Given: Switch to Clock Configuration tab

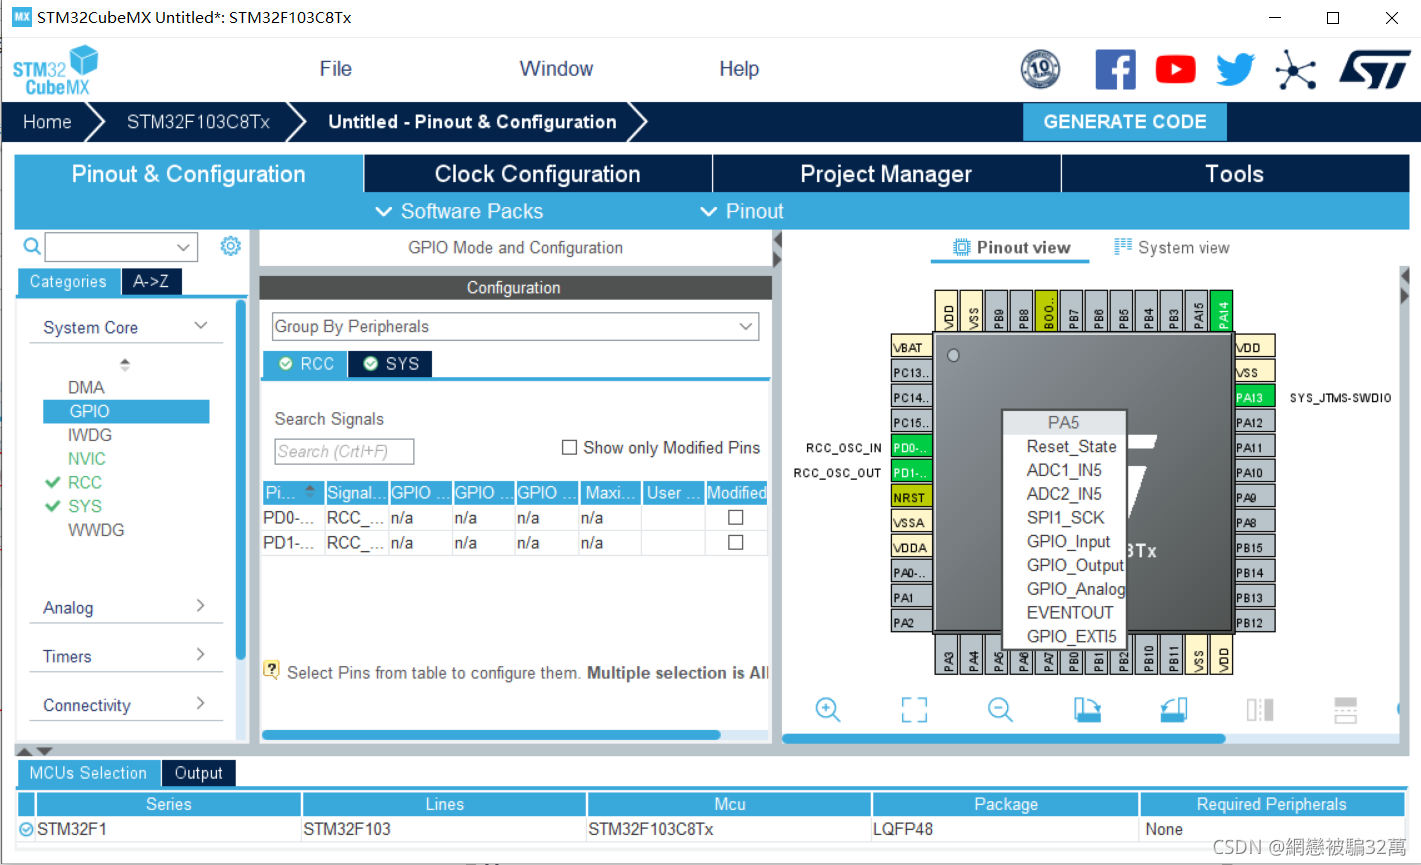Looking at the screenshot, I should (x=538, y=174).
